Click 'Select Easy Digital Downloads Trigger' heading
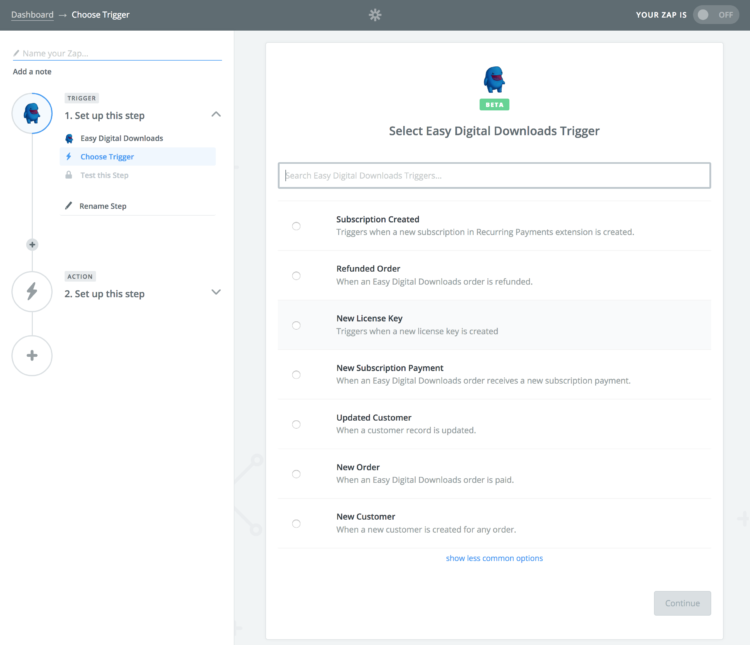The height and width of the screenshot is (645, 750). [494, 131]
